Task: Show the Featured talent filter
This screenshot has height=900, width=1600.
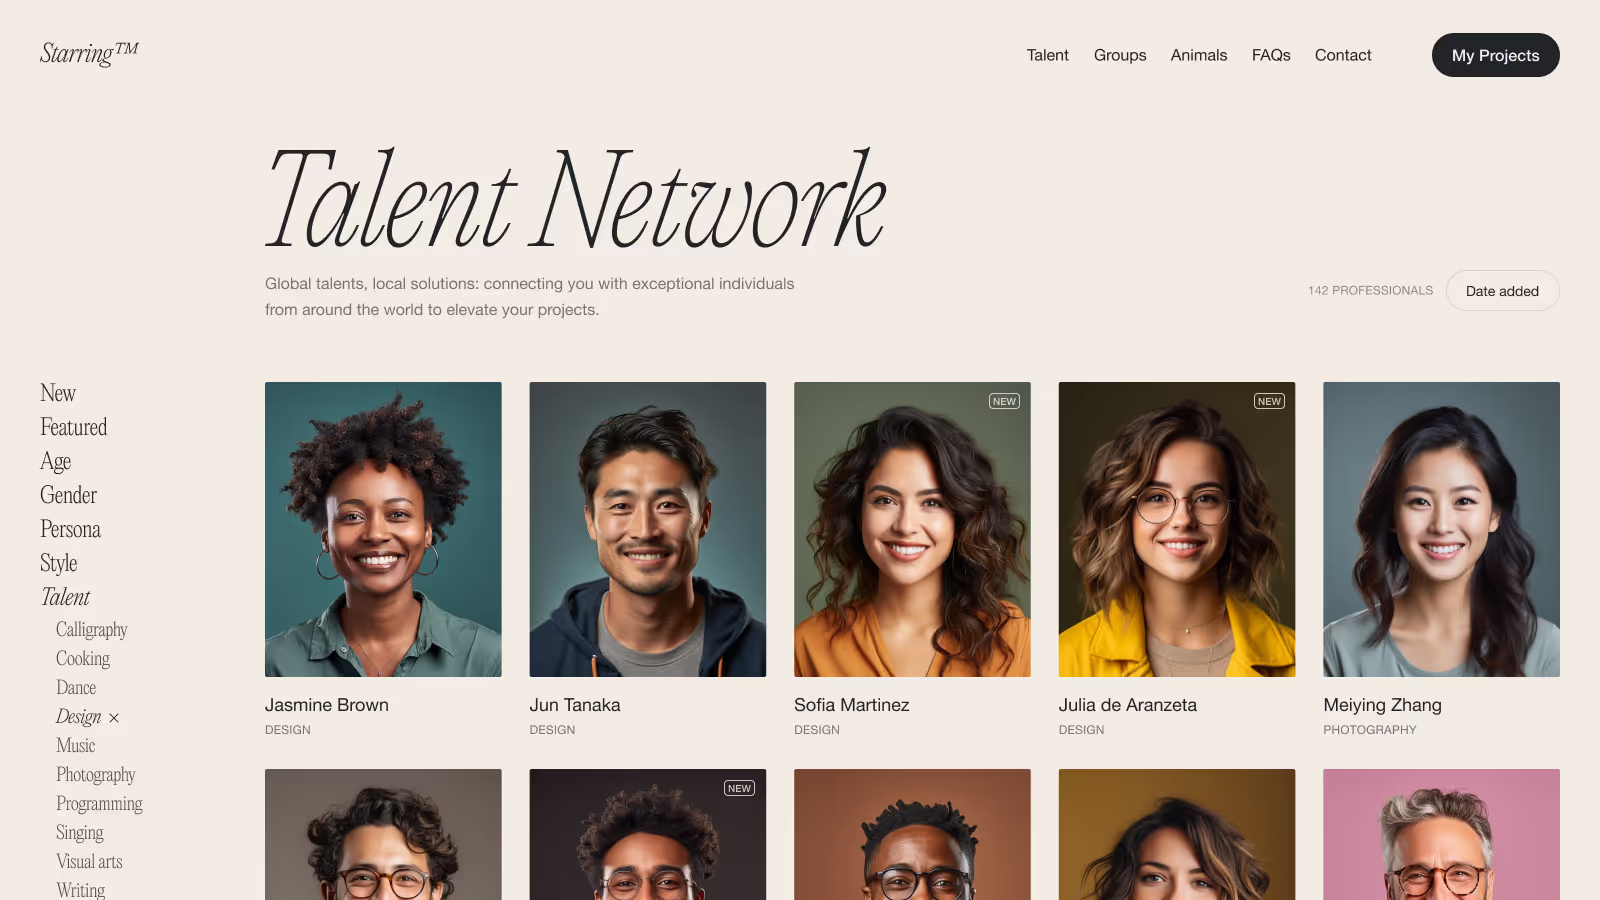Action: pos(73,427)
